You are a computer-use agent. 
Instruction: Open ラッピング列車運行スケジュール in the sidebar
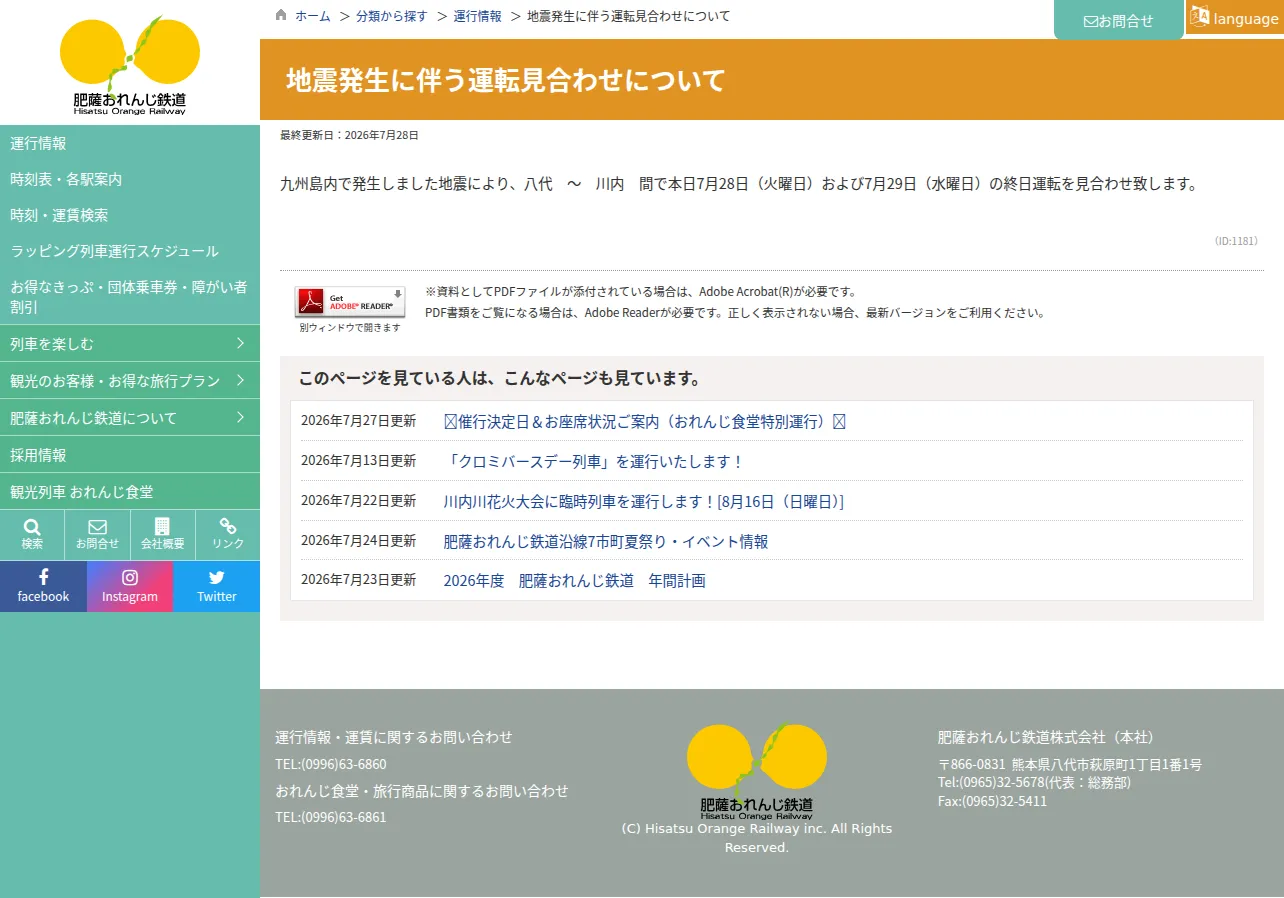coord(130,251)
